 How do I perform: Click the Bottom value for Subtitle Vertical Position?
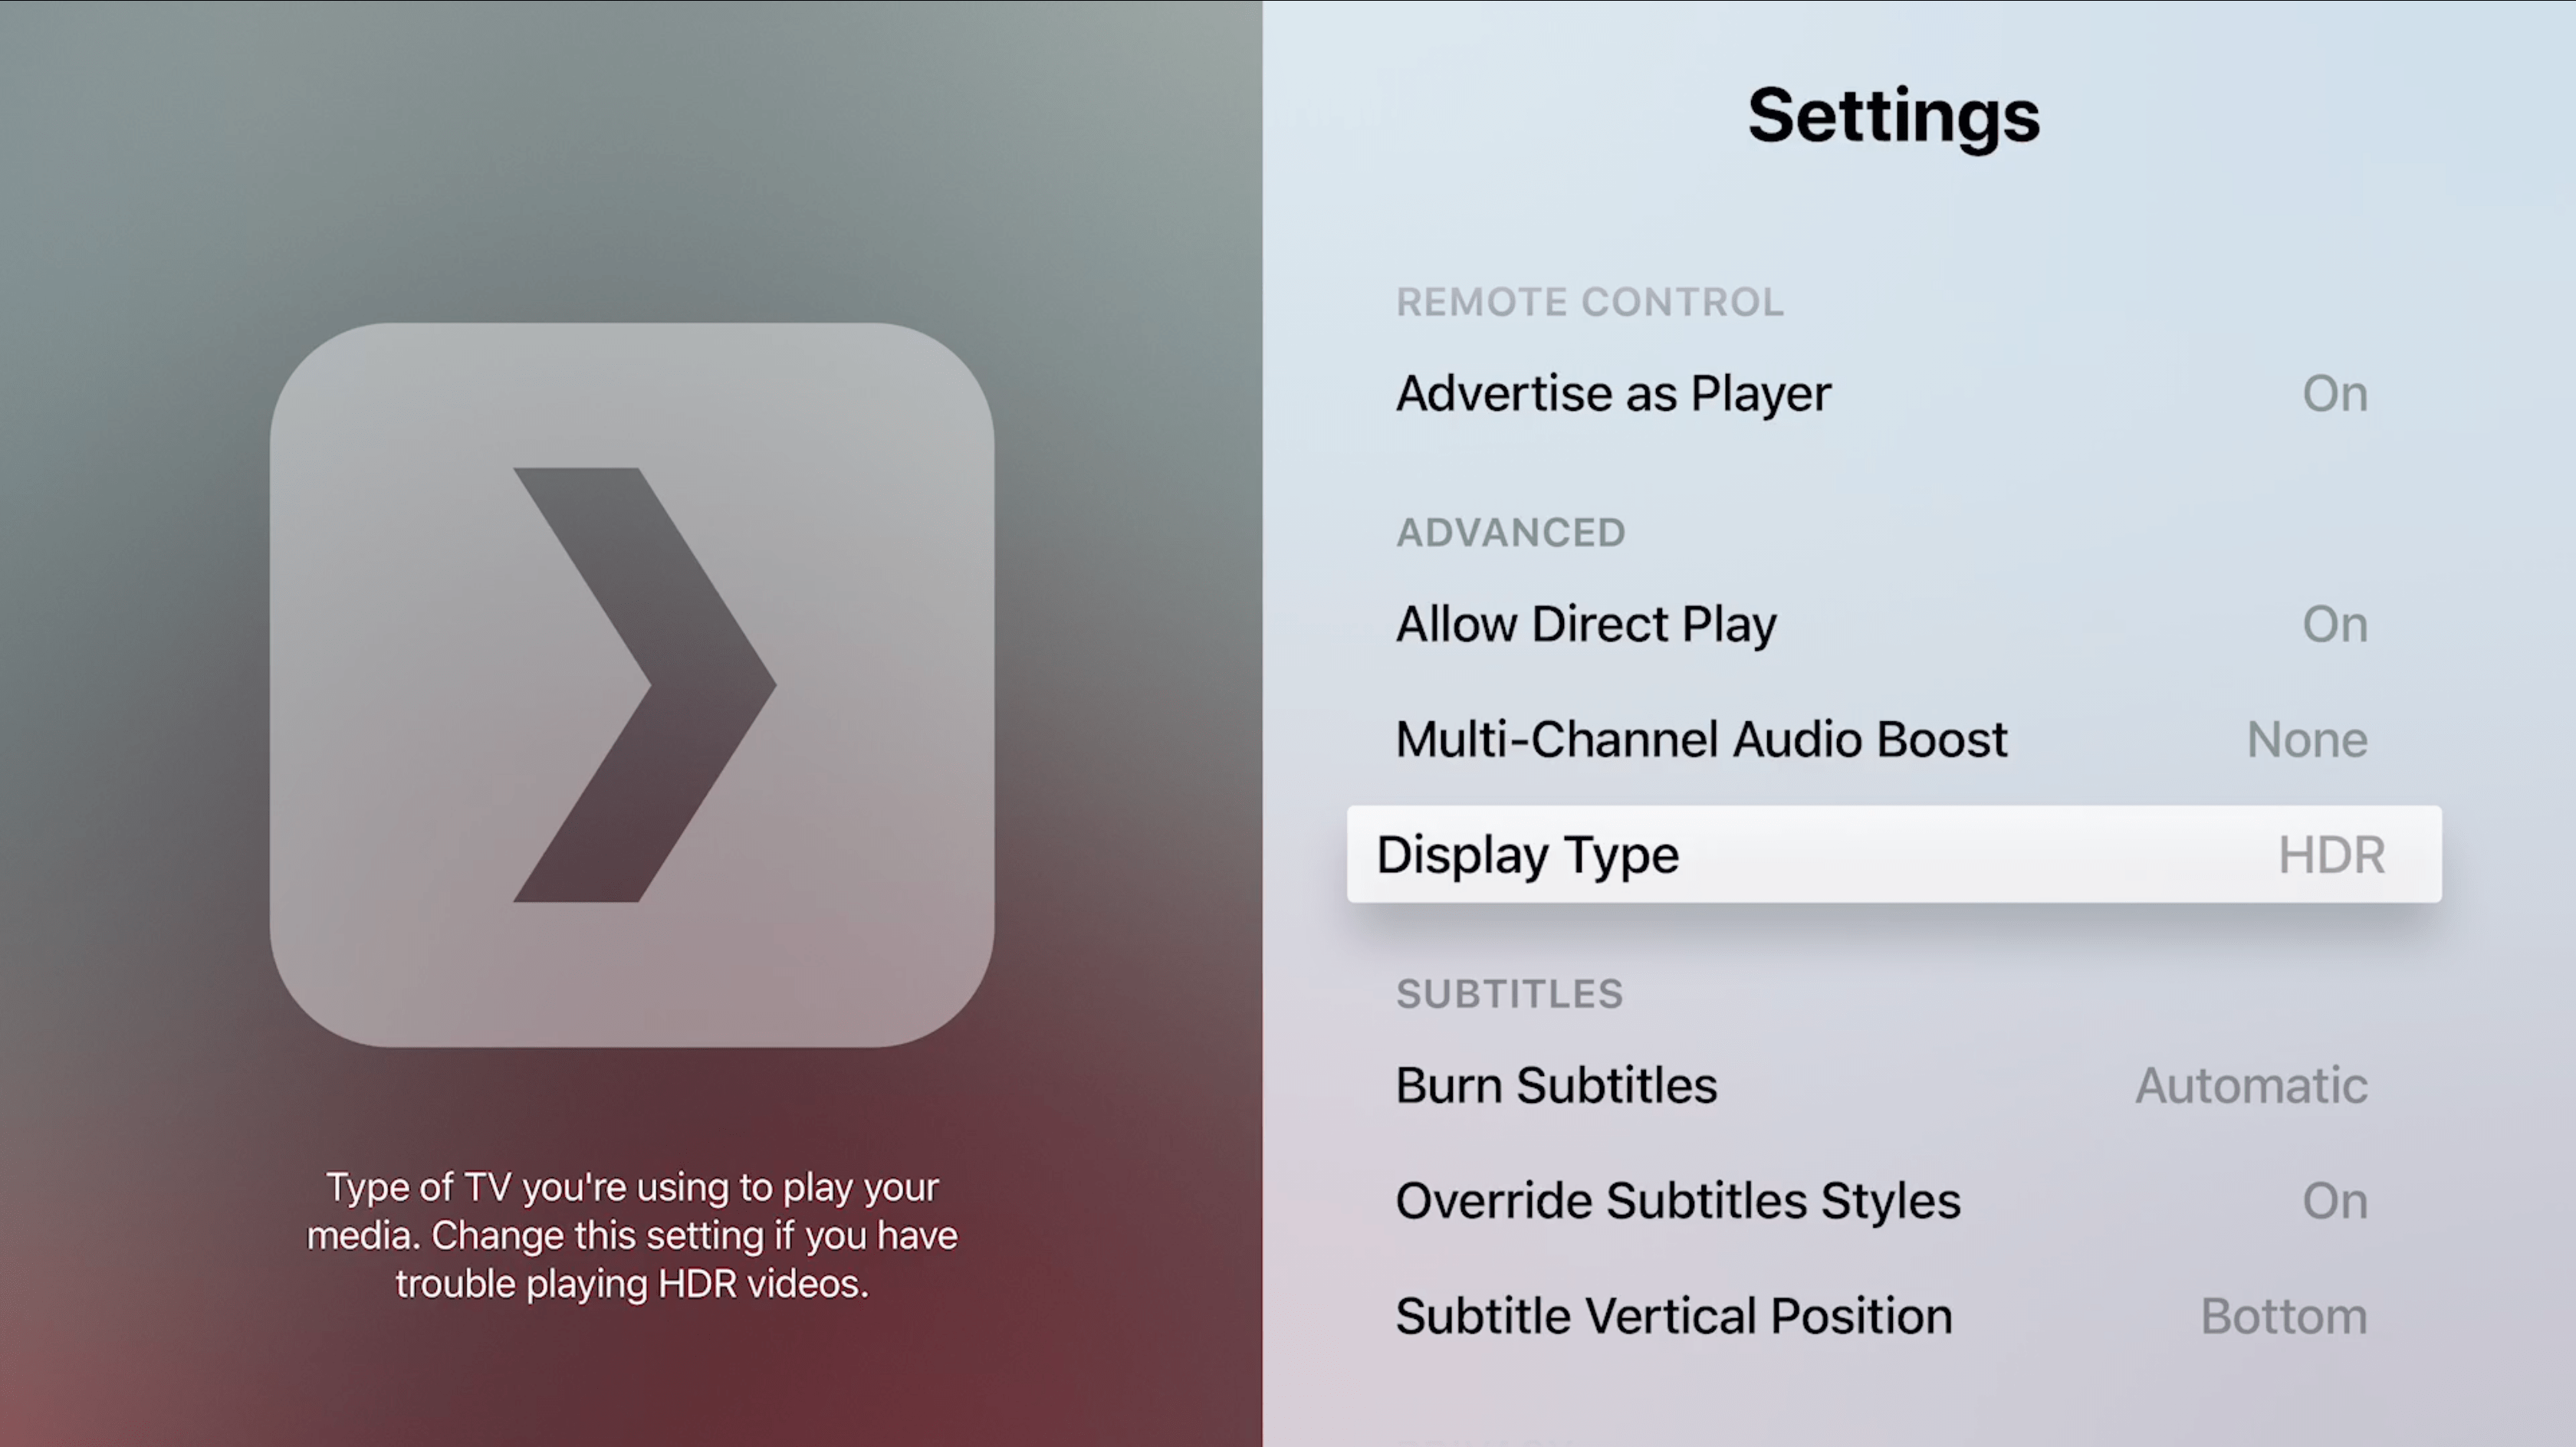(2285, 1315)
